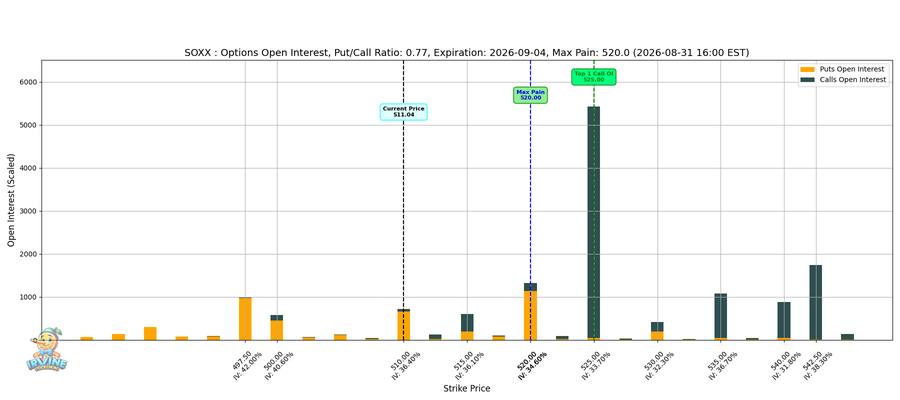Click the Irvine mascot logo
The image size is (900, 400).
(46, 349)
